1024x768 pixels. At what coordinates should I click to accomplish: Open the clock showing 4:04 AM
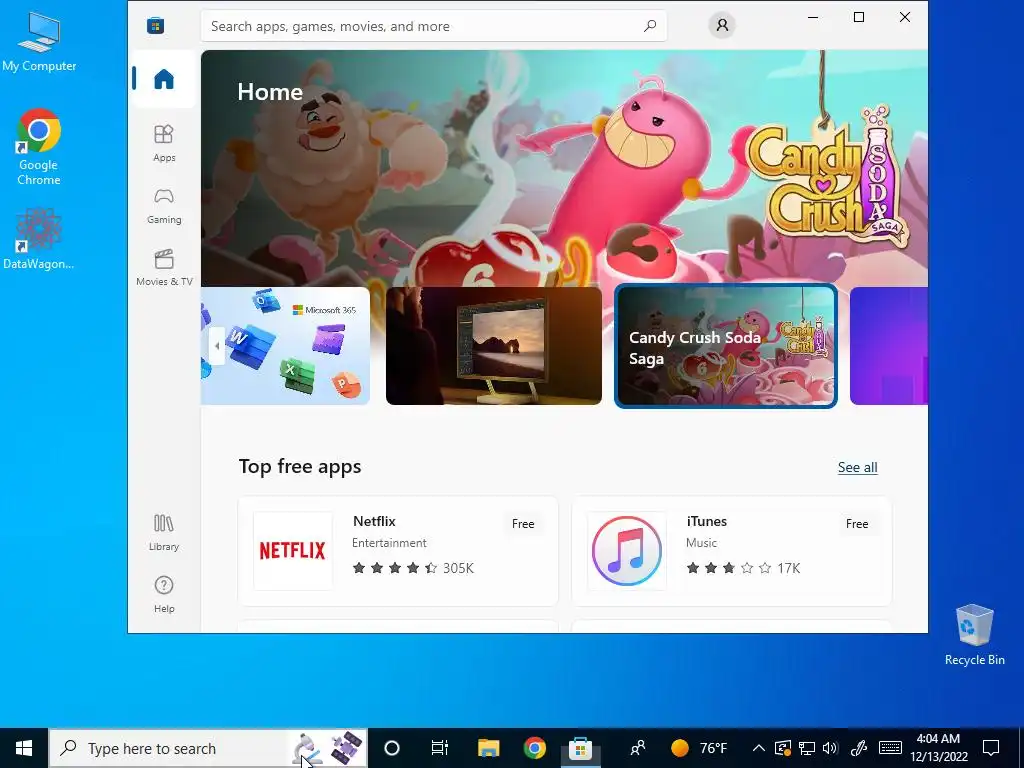coord(938,748)
